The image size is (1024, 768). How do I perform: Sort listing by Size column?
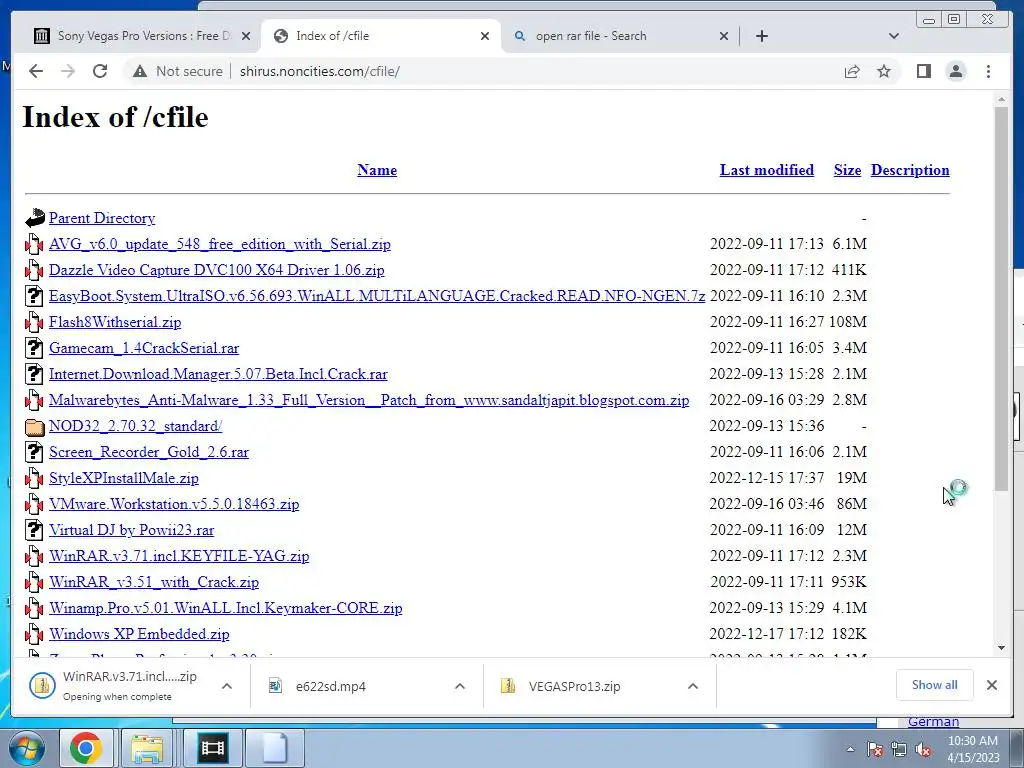847,170
